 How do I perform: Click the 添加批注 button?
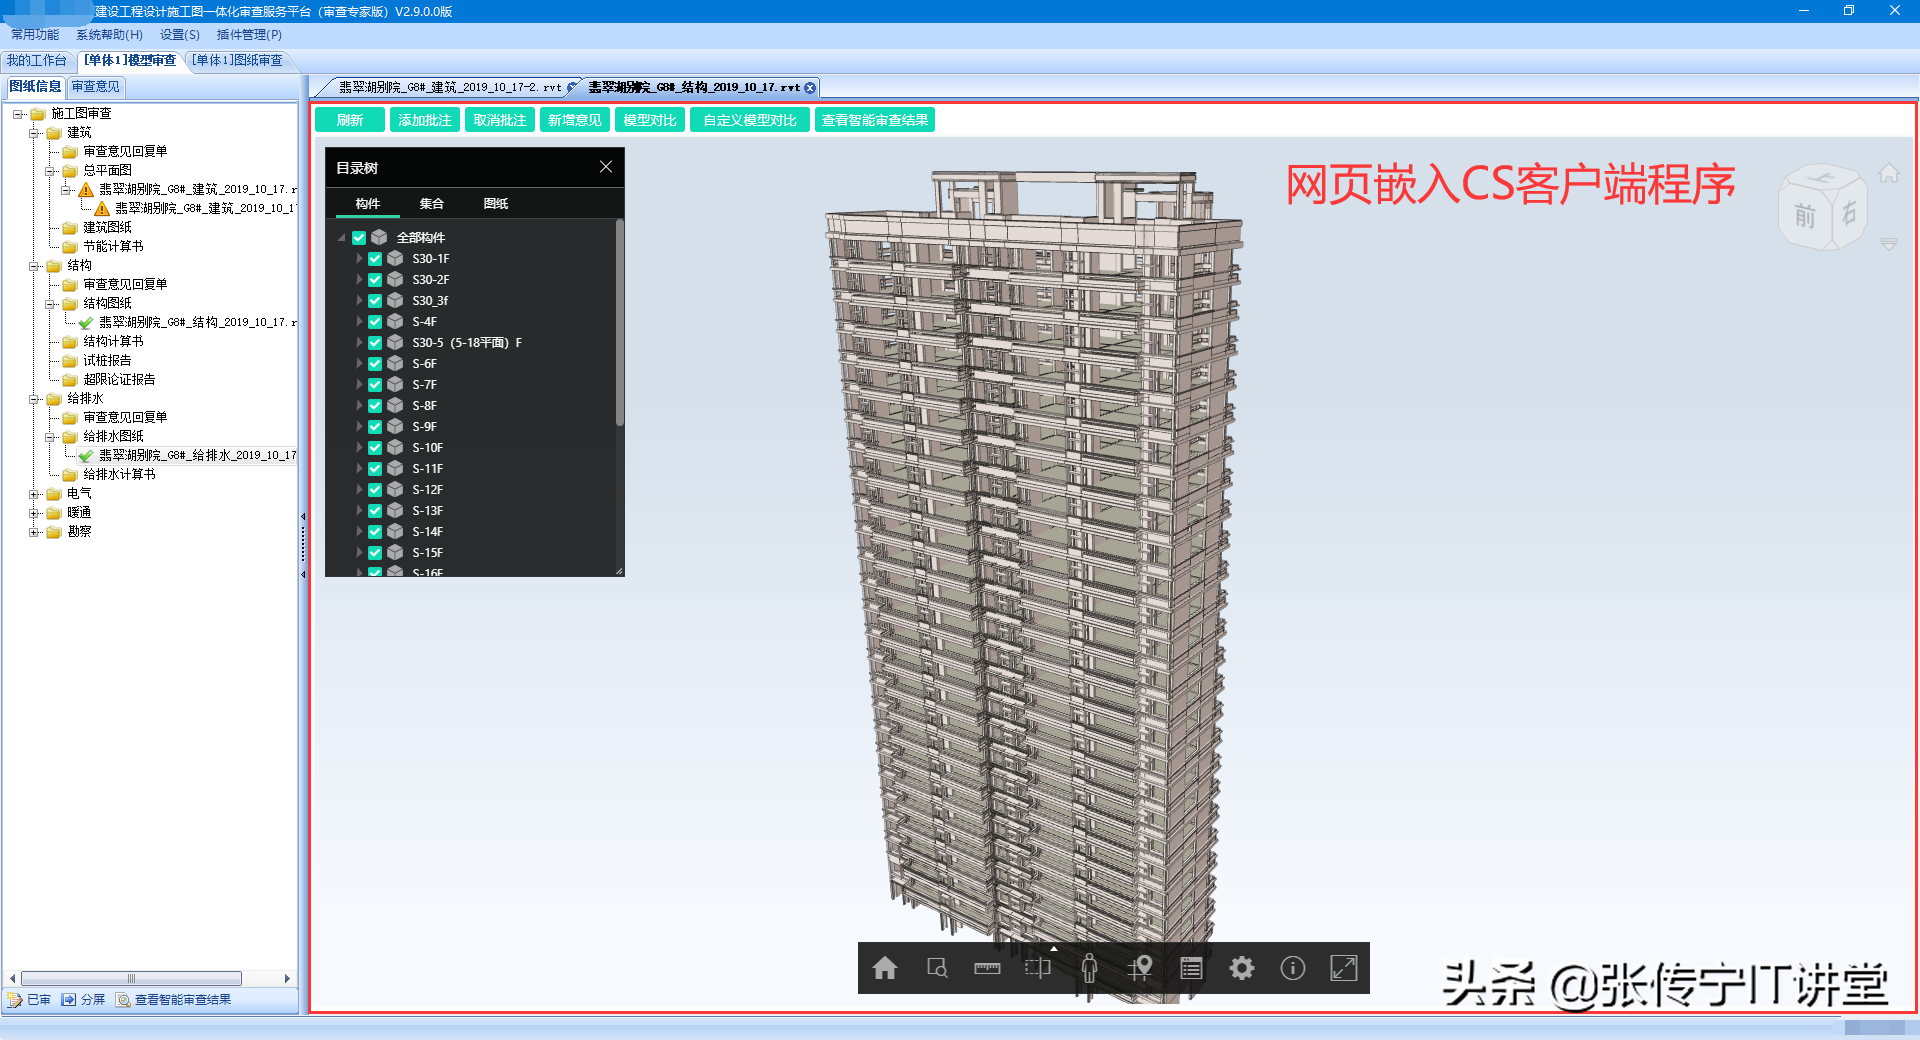click(424, 120)
